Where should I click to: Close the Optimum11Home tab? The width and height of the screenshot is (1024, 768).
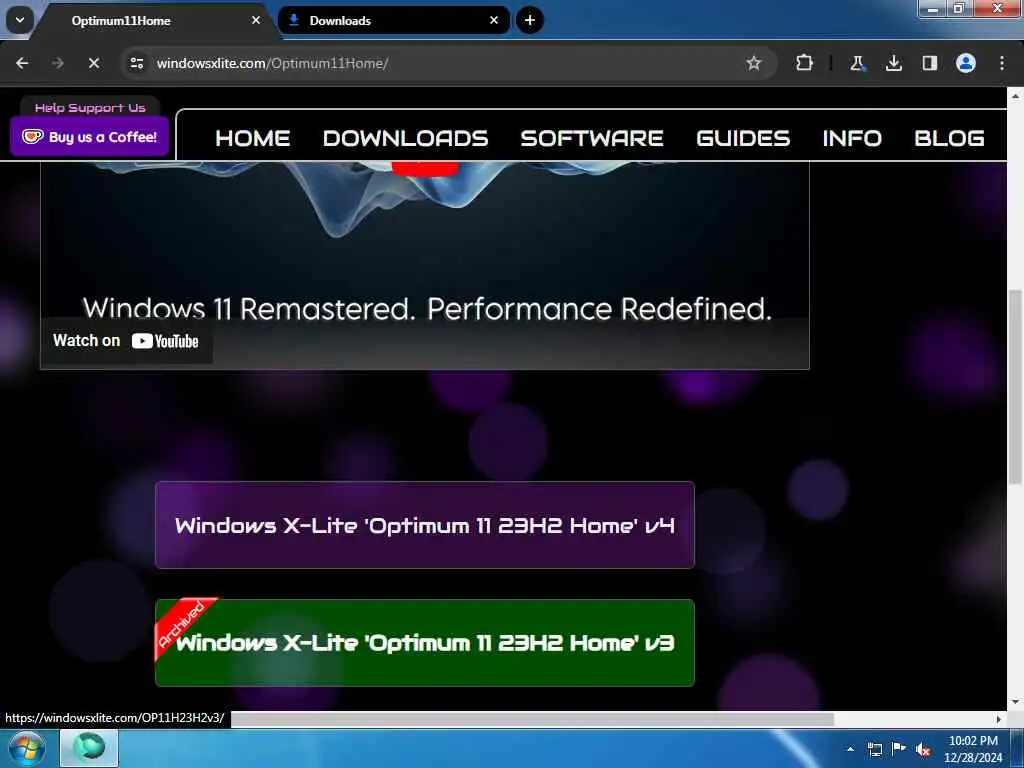point(256,20)
